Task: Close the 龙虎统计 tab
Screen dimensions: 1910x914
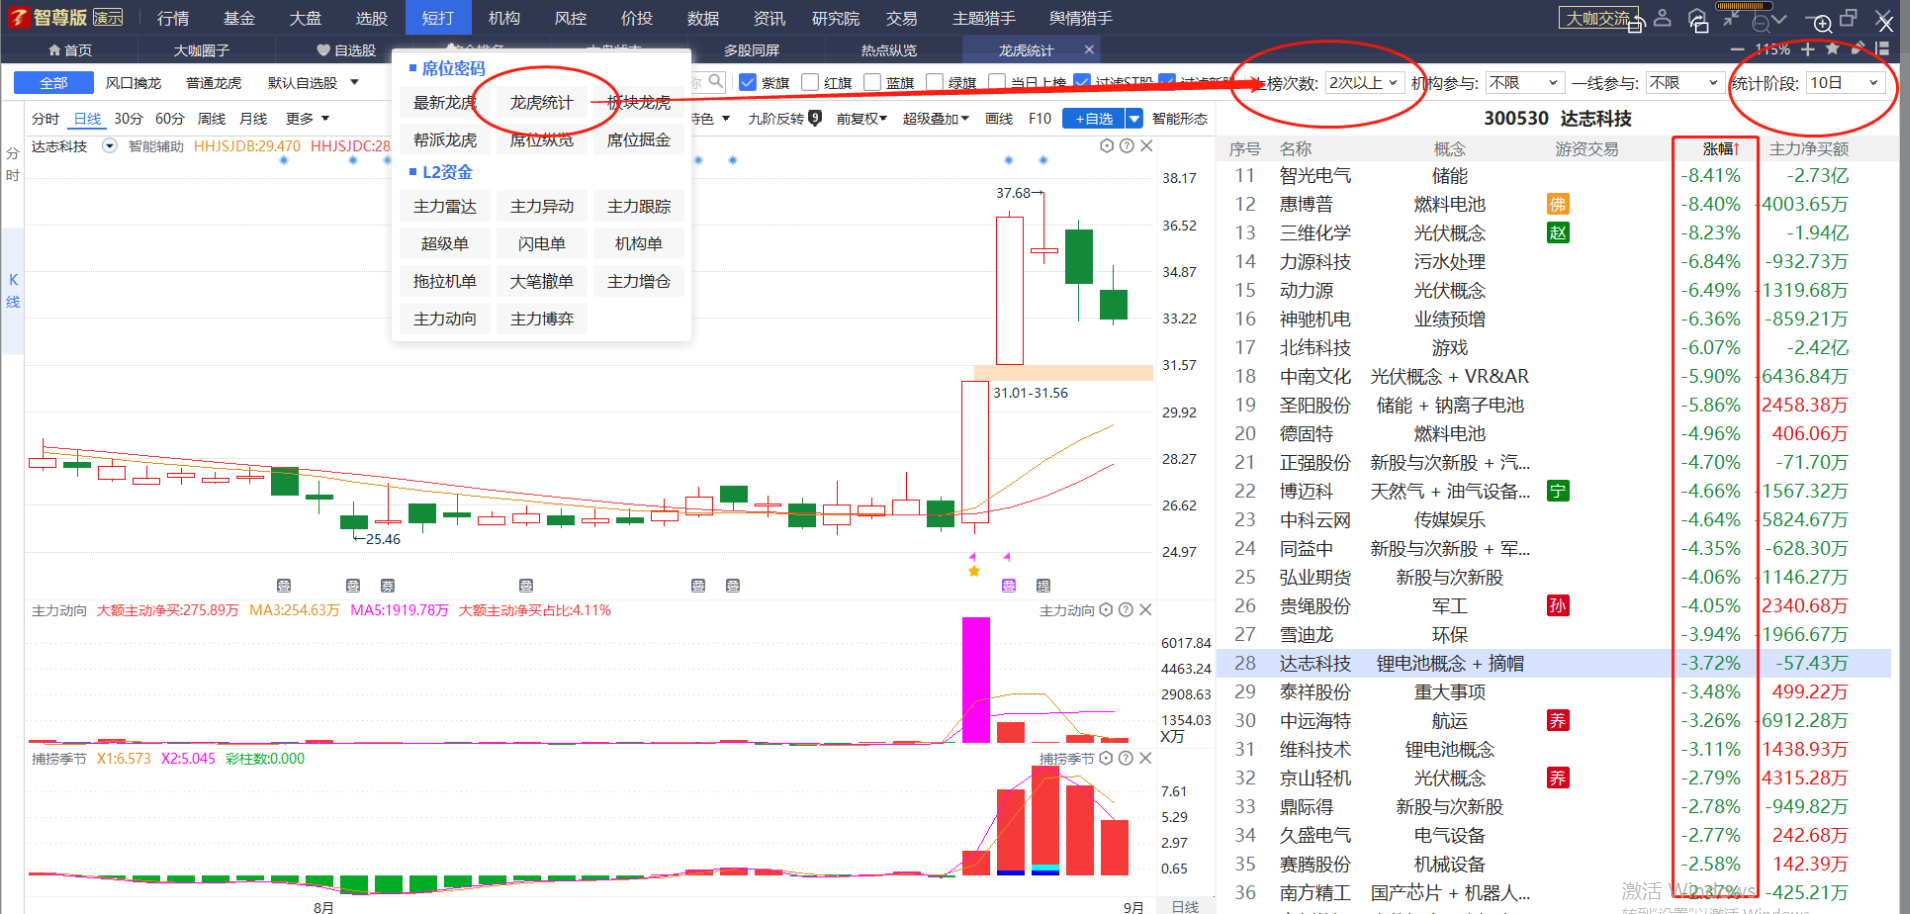Action: pos(1089,50)
